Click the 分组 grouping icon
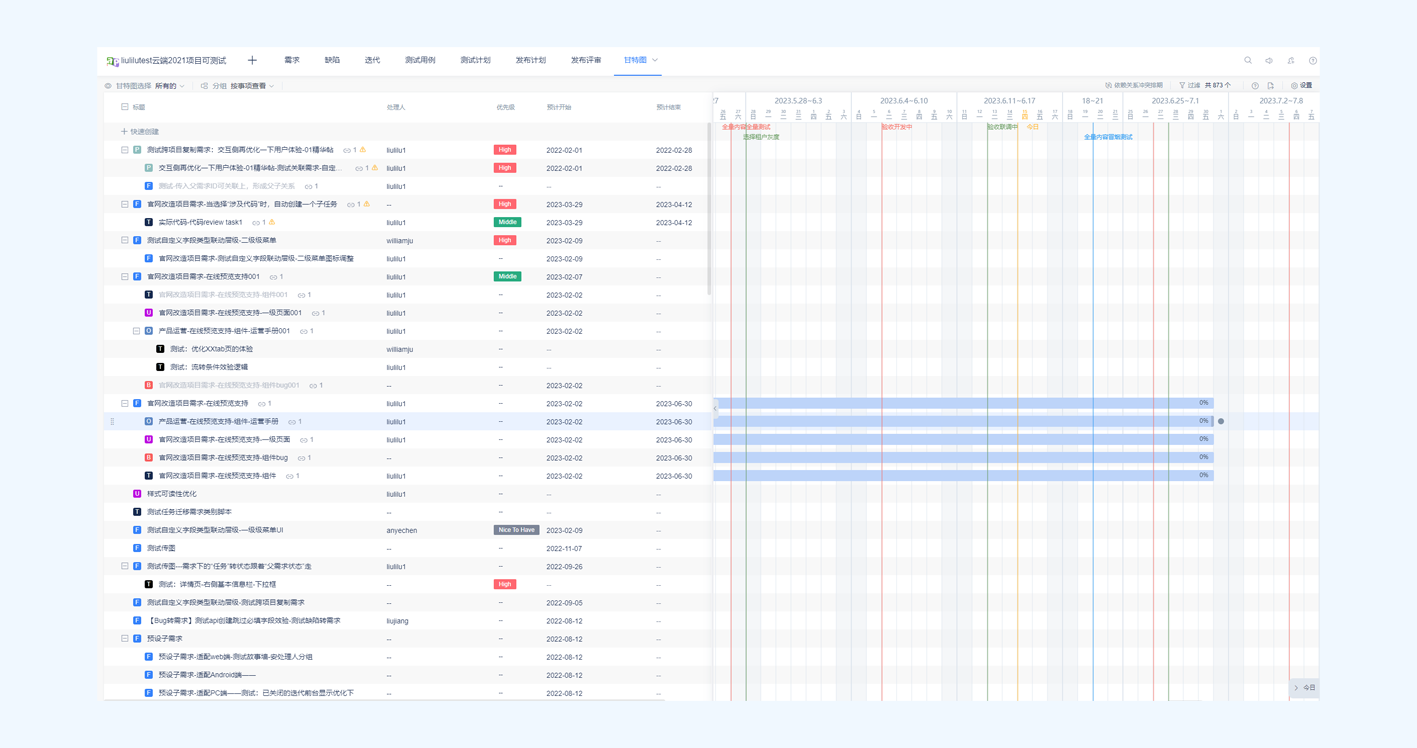This screenshot has height=748, width=1417. [205, 86]
